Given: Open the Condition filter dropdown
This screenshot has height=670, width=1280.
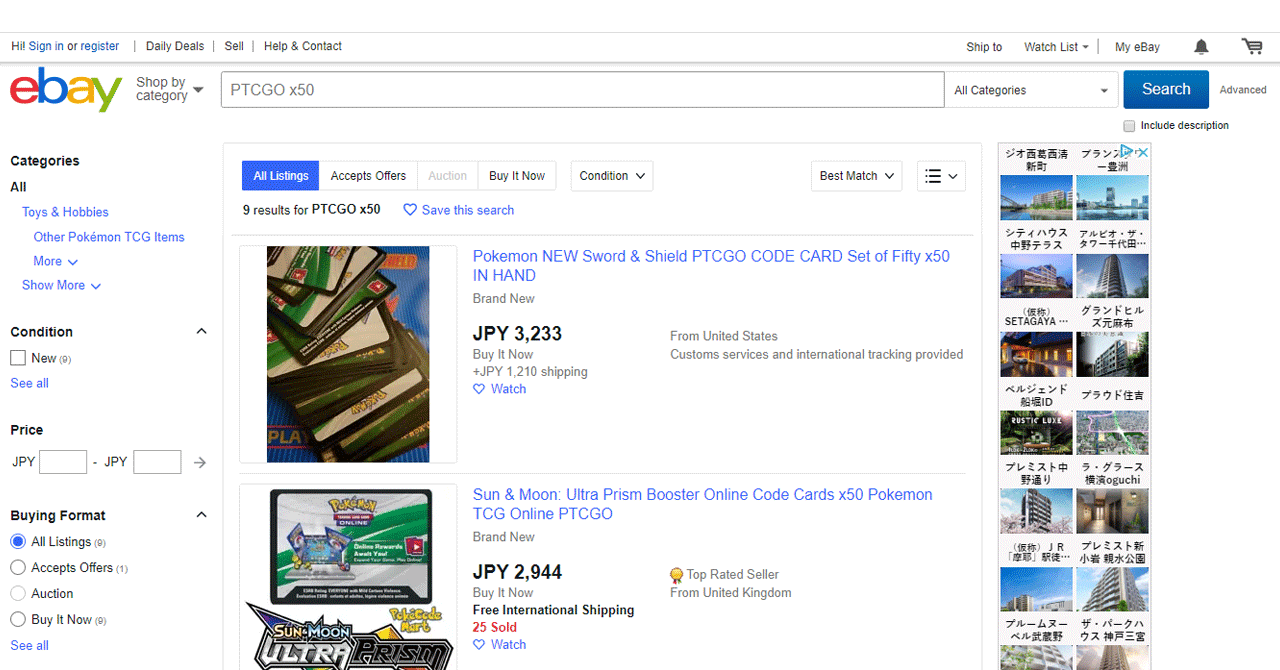Looking at the screenshot, I should 612,176.
